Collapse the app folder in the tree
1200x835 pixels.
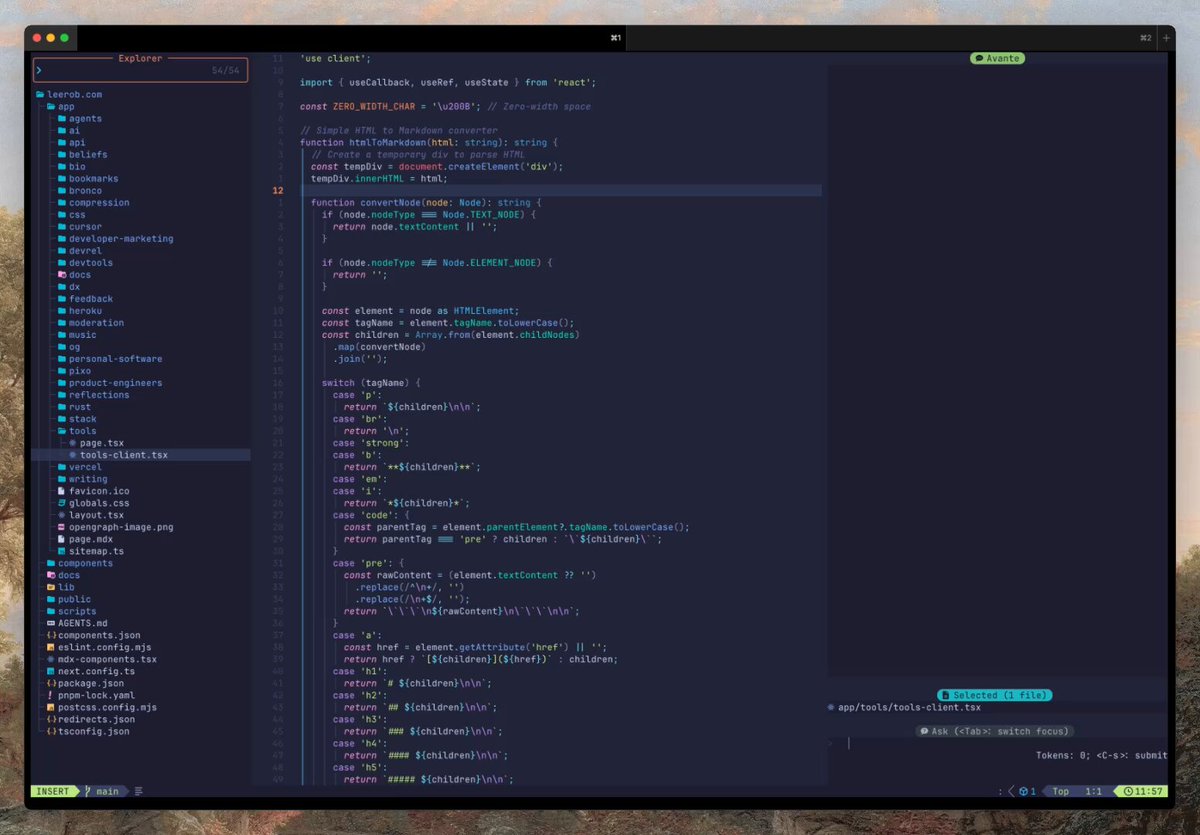pyautogui.click(x=65, y=106)
